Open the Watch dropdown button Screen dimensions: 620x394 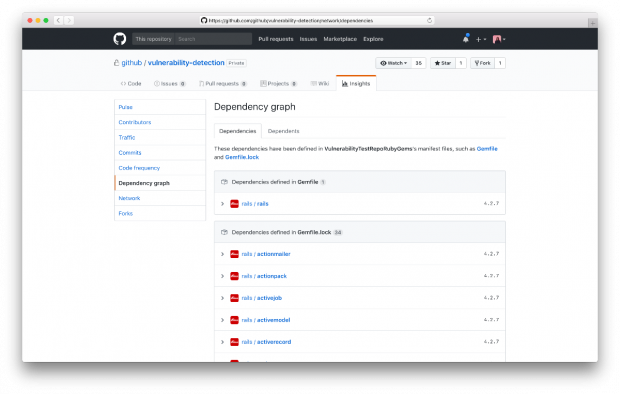(393, 63)
